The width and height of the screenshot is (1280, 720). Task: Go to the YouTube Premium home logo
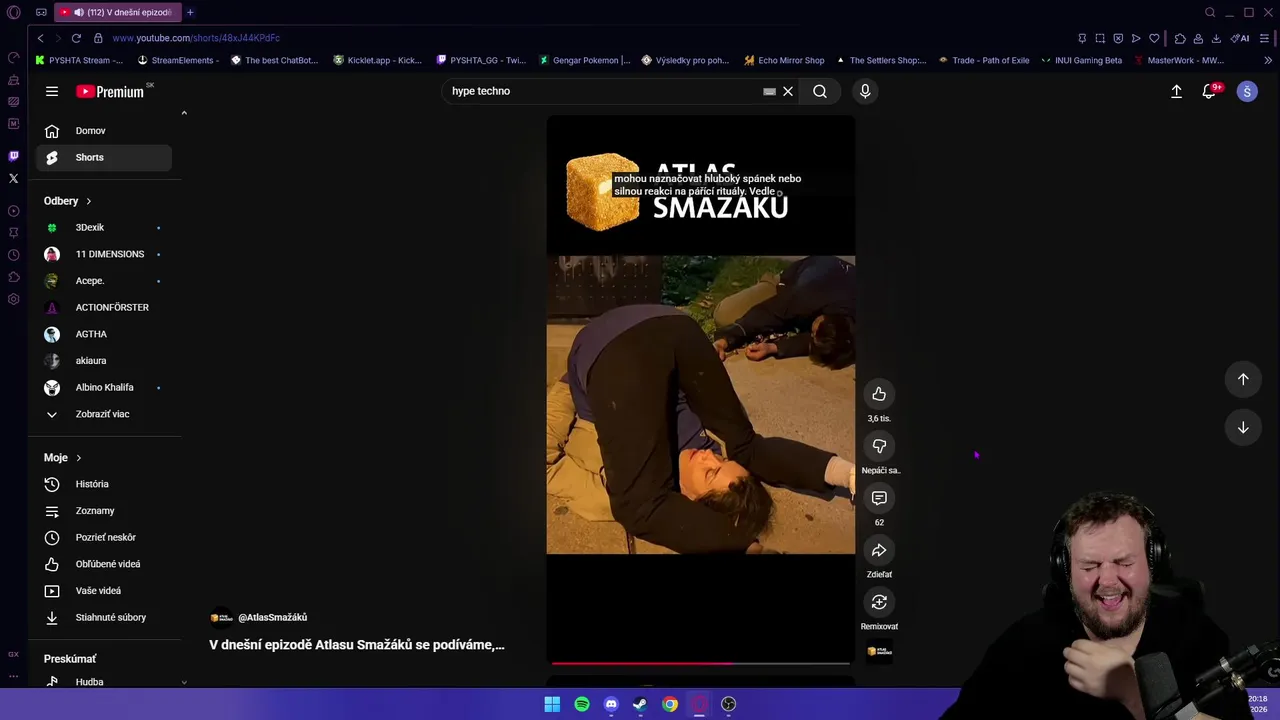point(110,91)
